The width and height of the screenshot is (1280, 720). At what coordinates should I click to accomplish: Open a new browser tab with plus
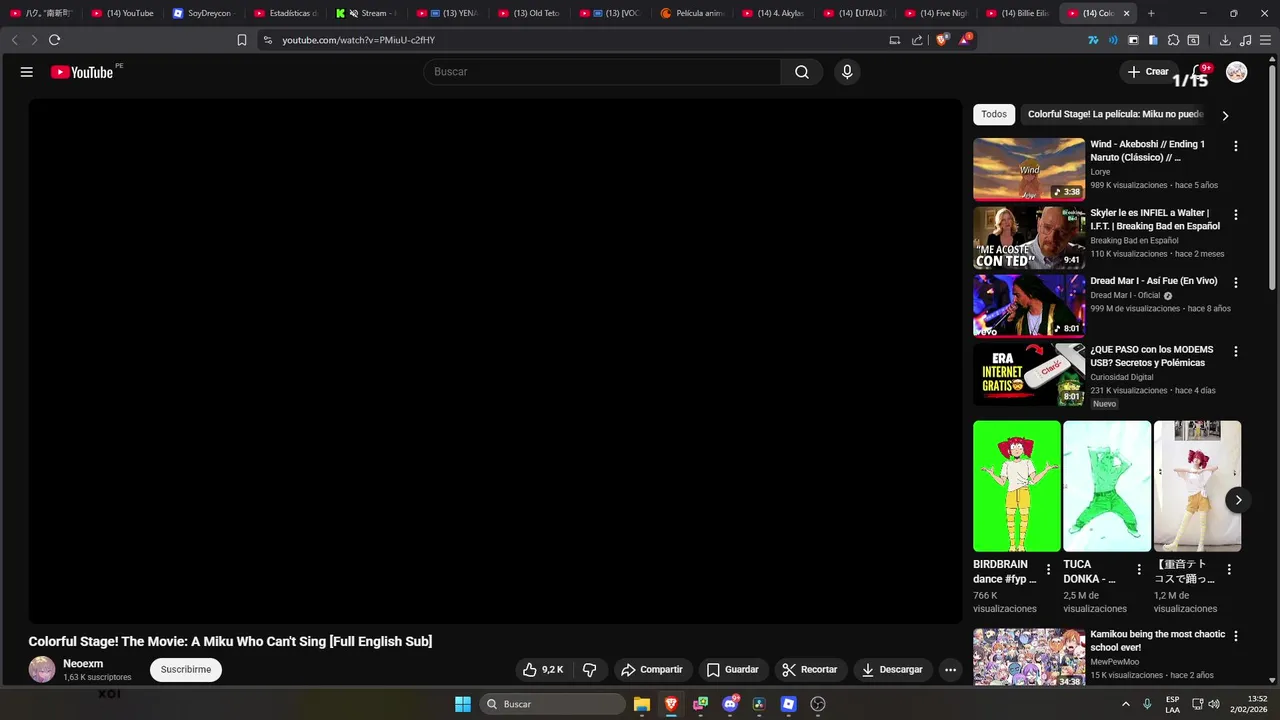pyautogui.click(x=1151, y=13)
